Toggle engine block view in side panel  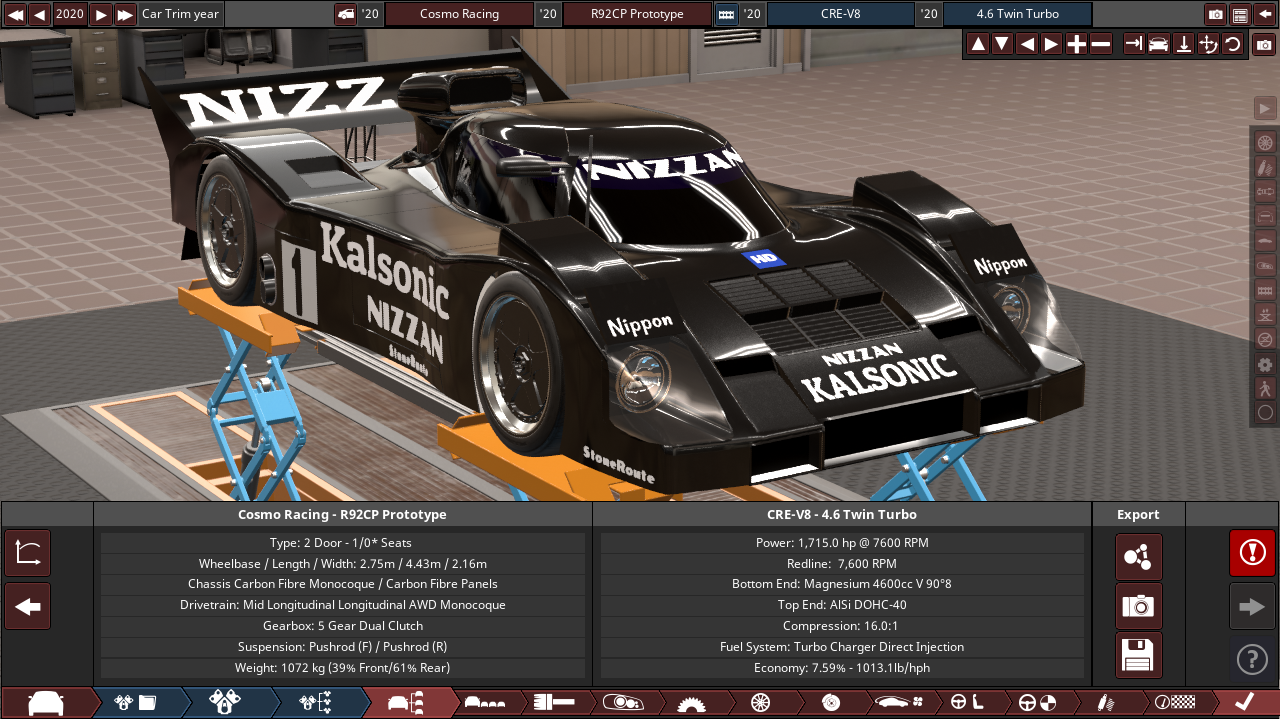click(1265, 290)
